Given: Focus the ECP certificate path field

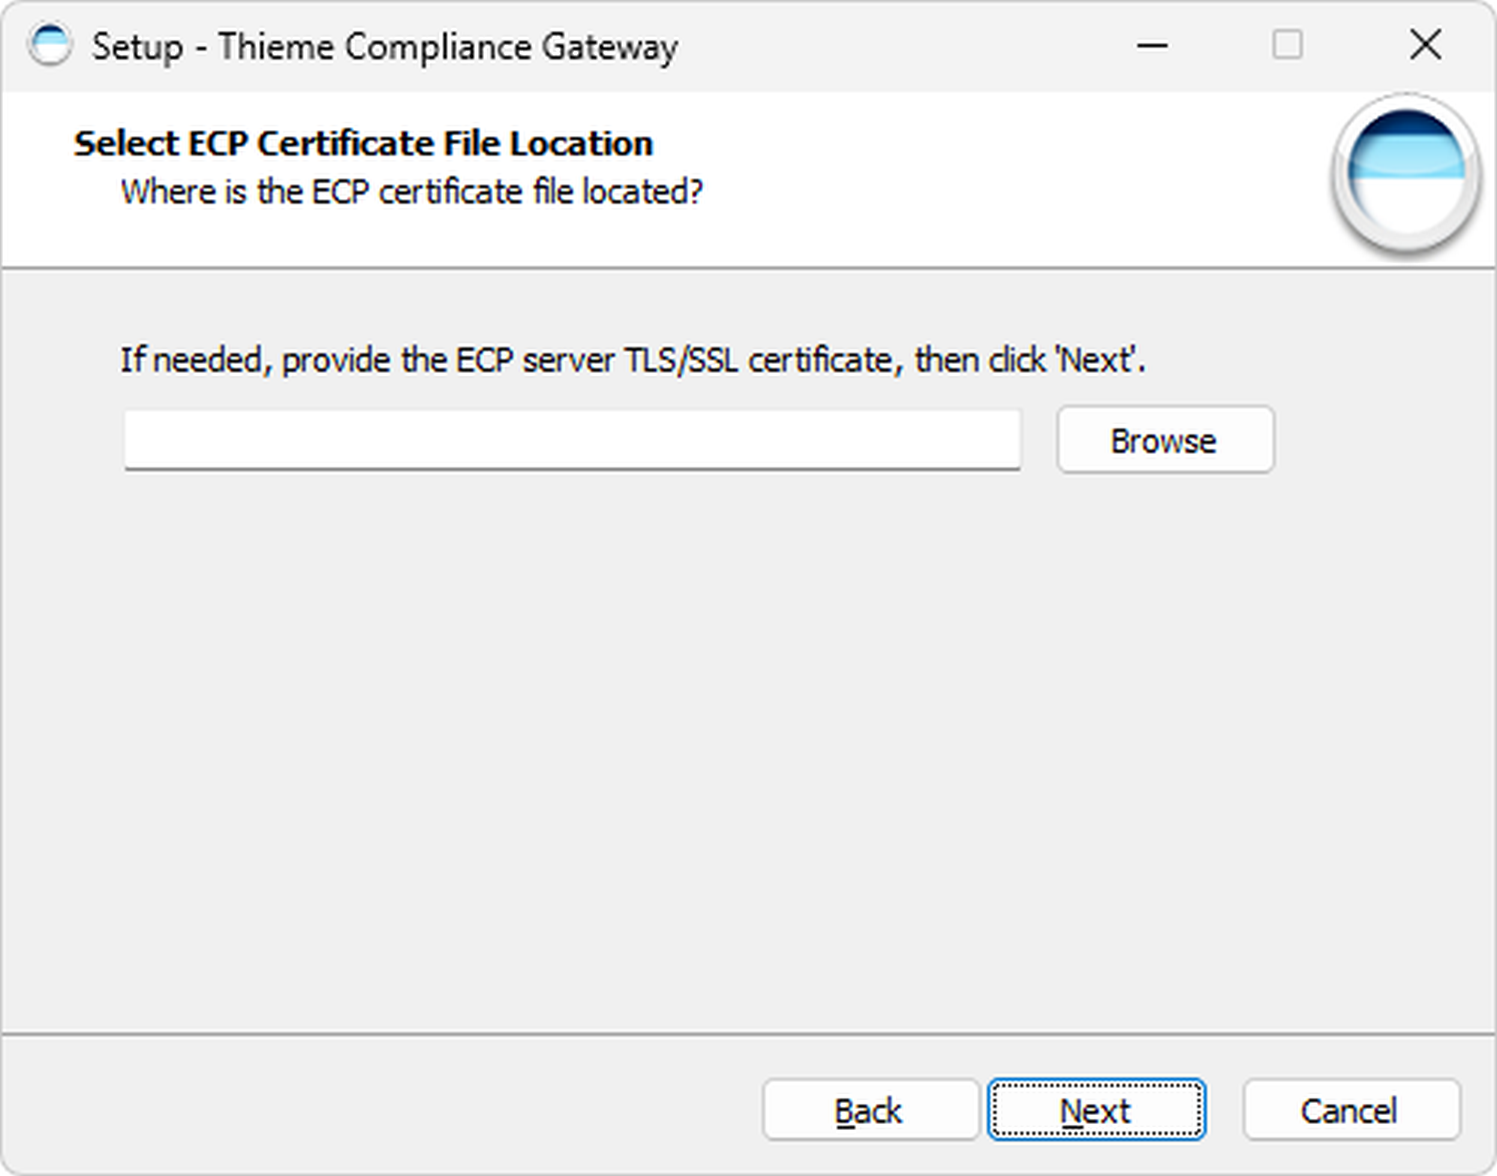Looking at the screenshot, I should [572, 440].
